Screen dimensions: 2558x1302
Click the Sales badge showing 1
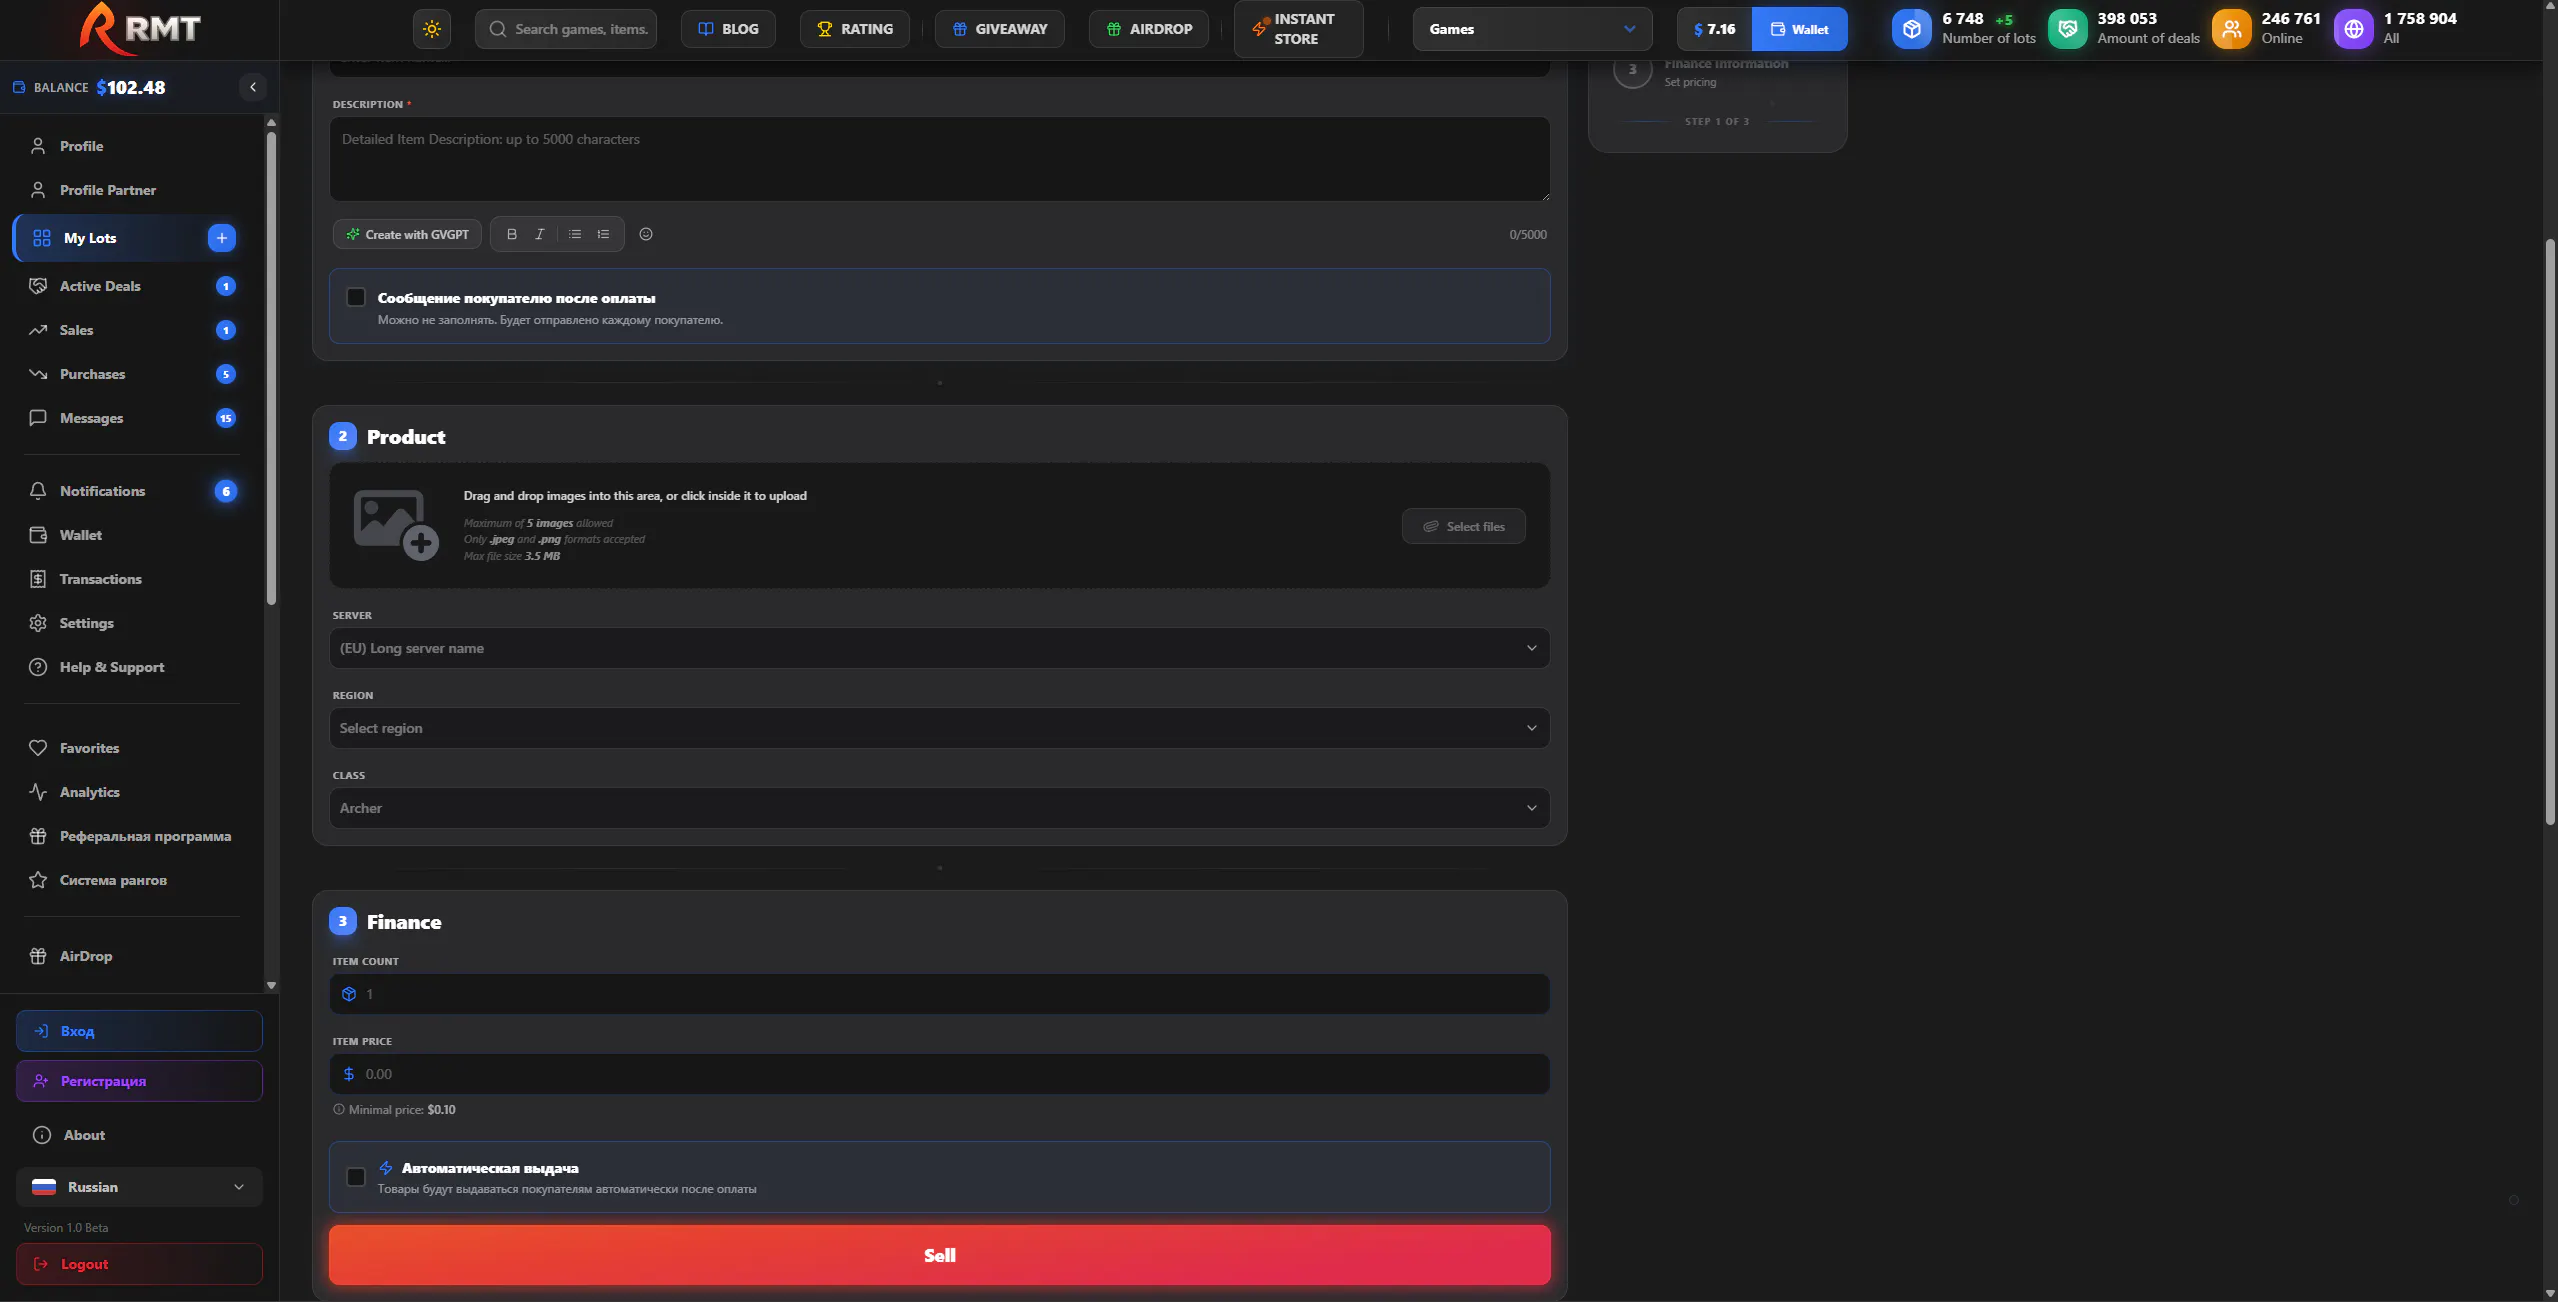(226, 330)
